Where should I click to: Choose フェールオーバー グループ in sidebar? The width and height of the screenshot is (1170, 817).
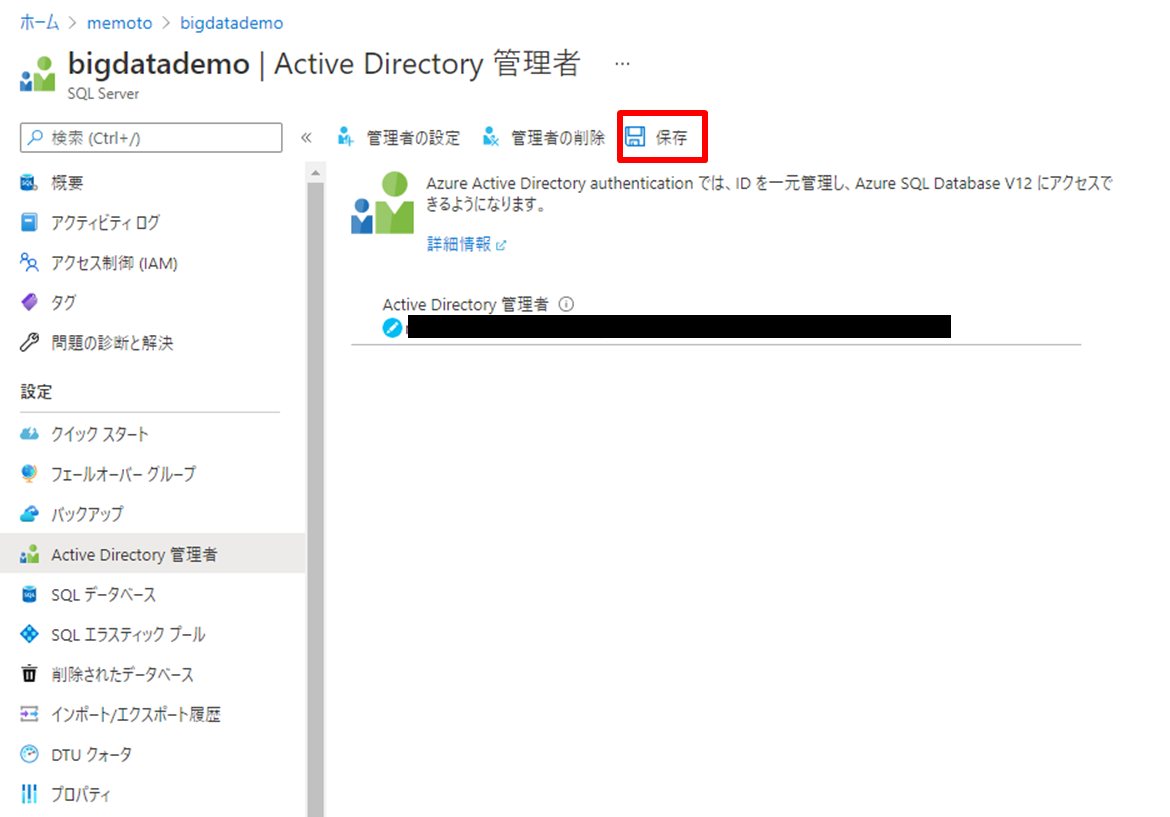coord(123,474)
